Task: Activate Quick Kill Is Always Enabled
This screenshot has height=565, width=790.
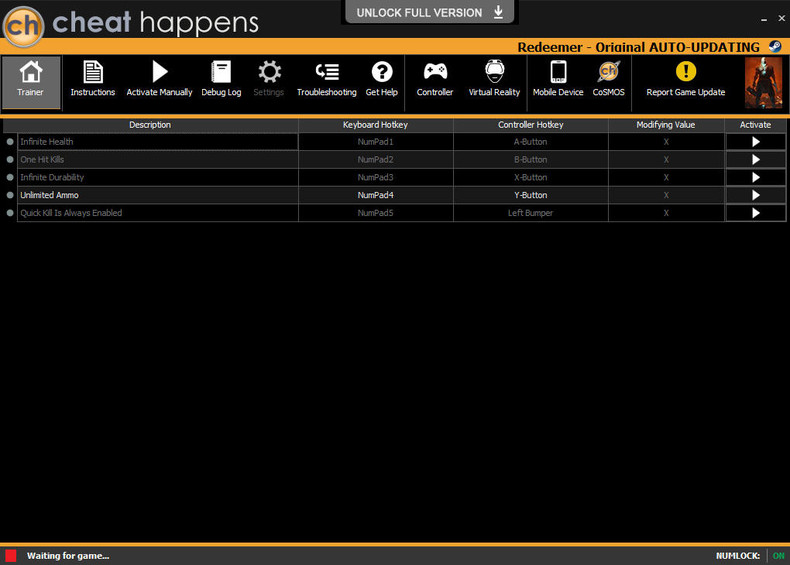Action: coord(755,213)
